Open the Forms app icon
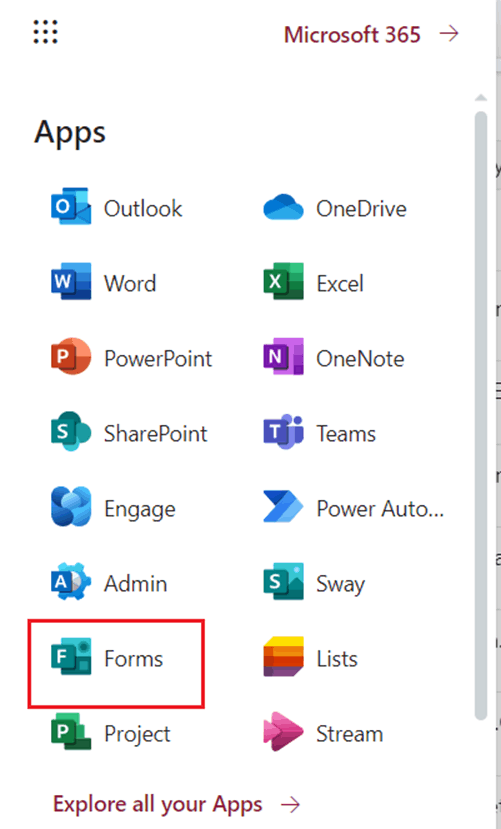The height and width of the screenshot is (829, 501). (71, 657)
